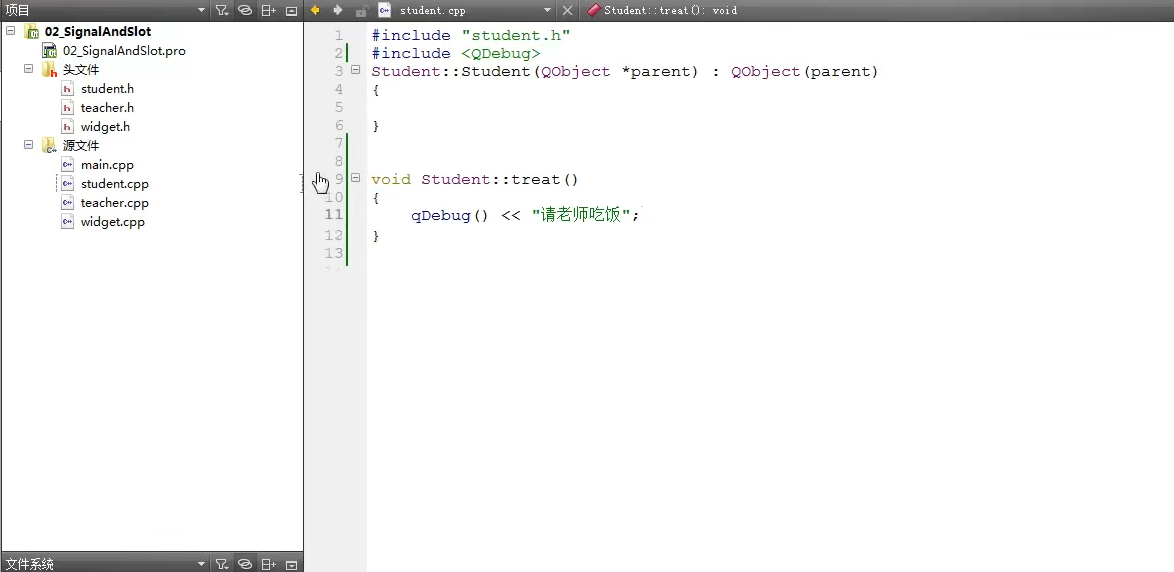Toggle the file write-lock icon
This screenshot has height=572, width=1174.
pyautogui.click(x=361, y=10)
